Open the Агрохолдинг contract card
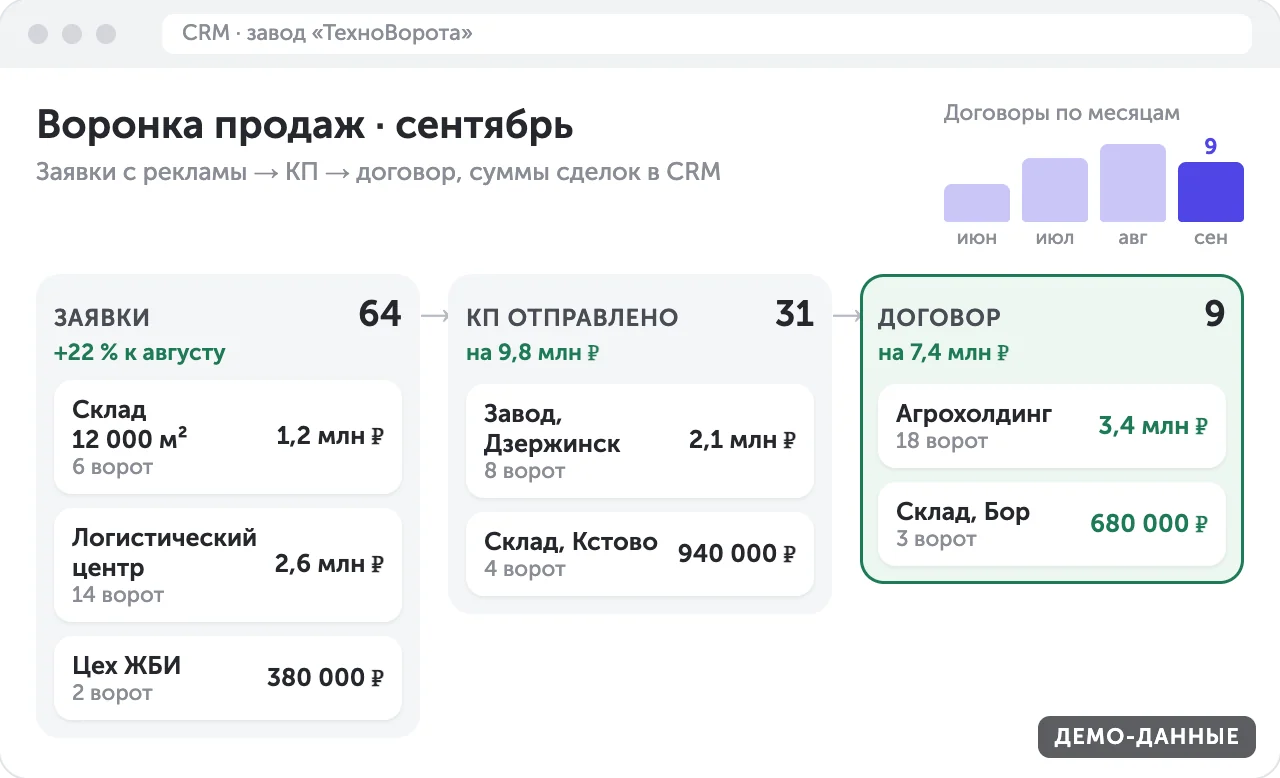 click(1052, 426)
